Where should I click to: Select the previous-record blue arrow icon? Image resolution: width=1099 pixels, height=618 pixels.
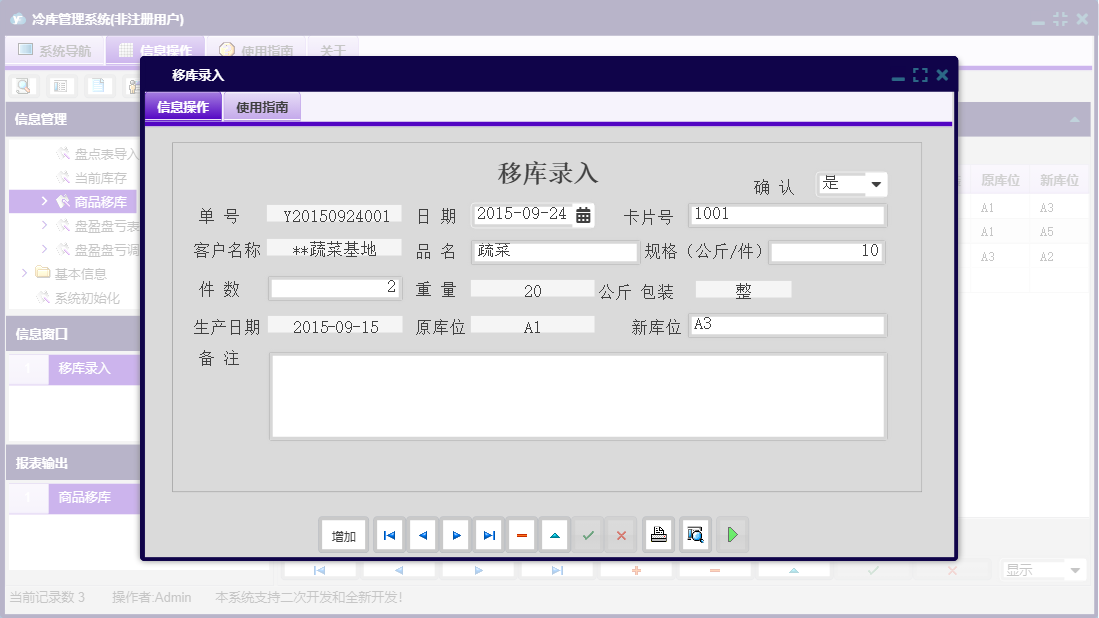point(422,534)
